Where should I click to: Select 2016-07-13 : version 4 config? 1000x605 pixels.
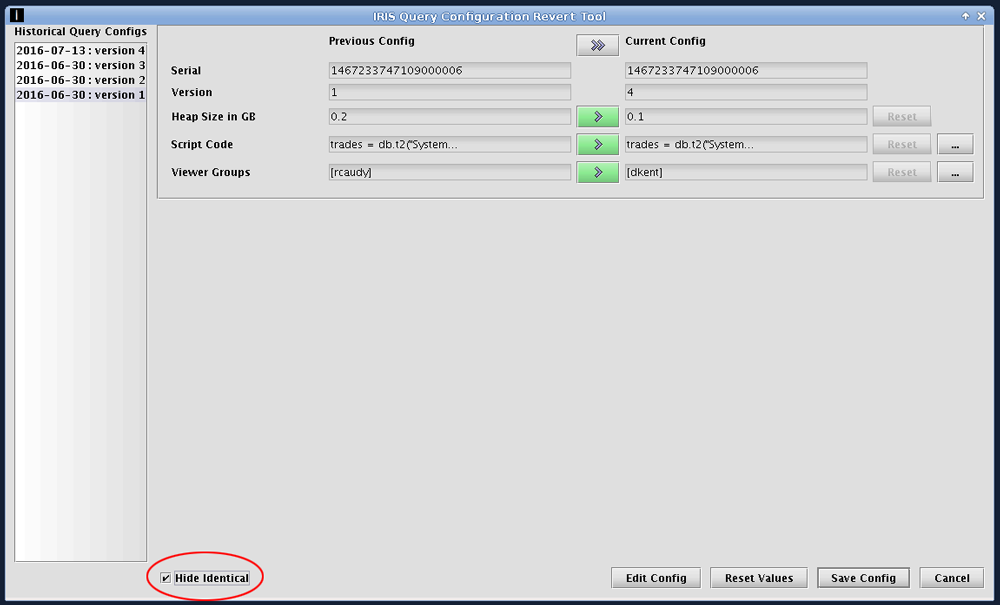80,50
